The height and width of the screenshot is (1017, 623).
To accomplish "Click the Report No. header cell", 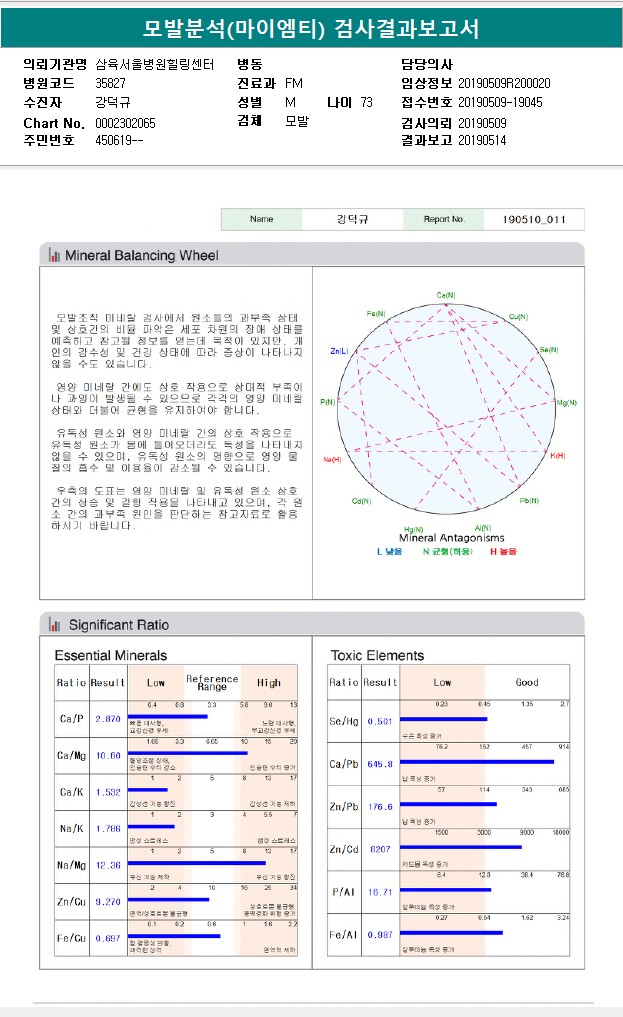I will 444,219.
